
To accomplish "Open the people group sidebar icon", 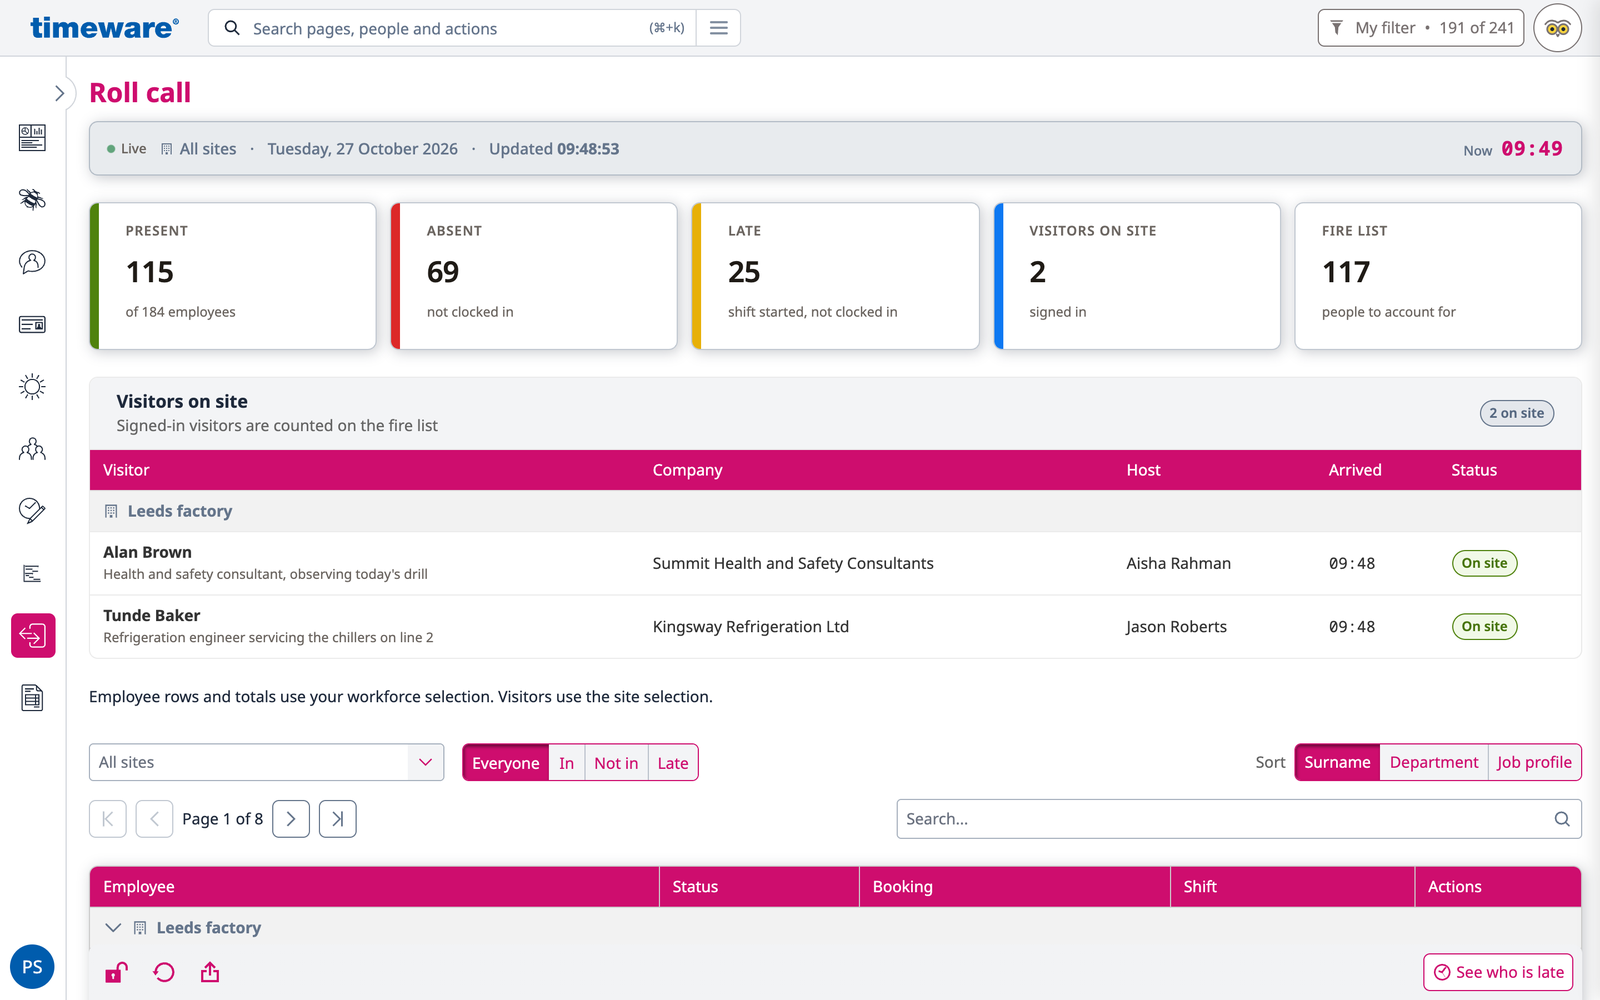I will 32,449.
